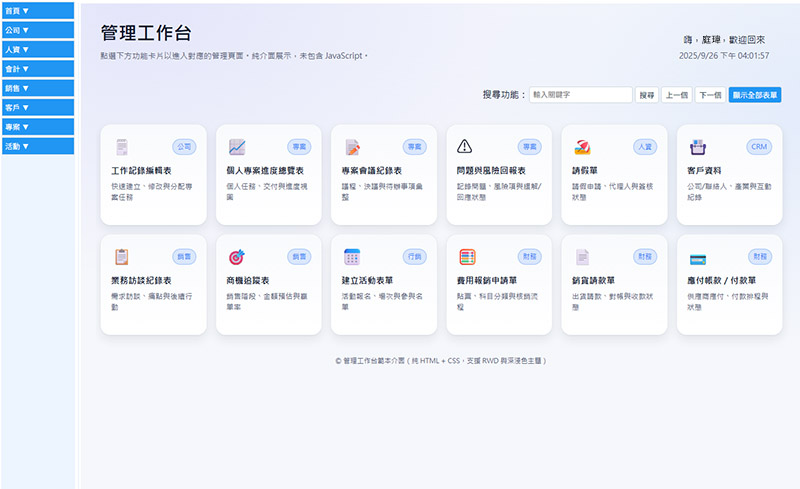This screenshot has width=800, height=489.
Task: Expand the 客戶 sidebar menu
Action: click(38, 108)
